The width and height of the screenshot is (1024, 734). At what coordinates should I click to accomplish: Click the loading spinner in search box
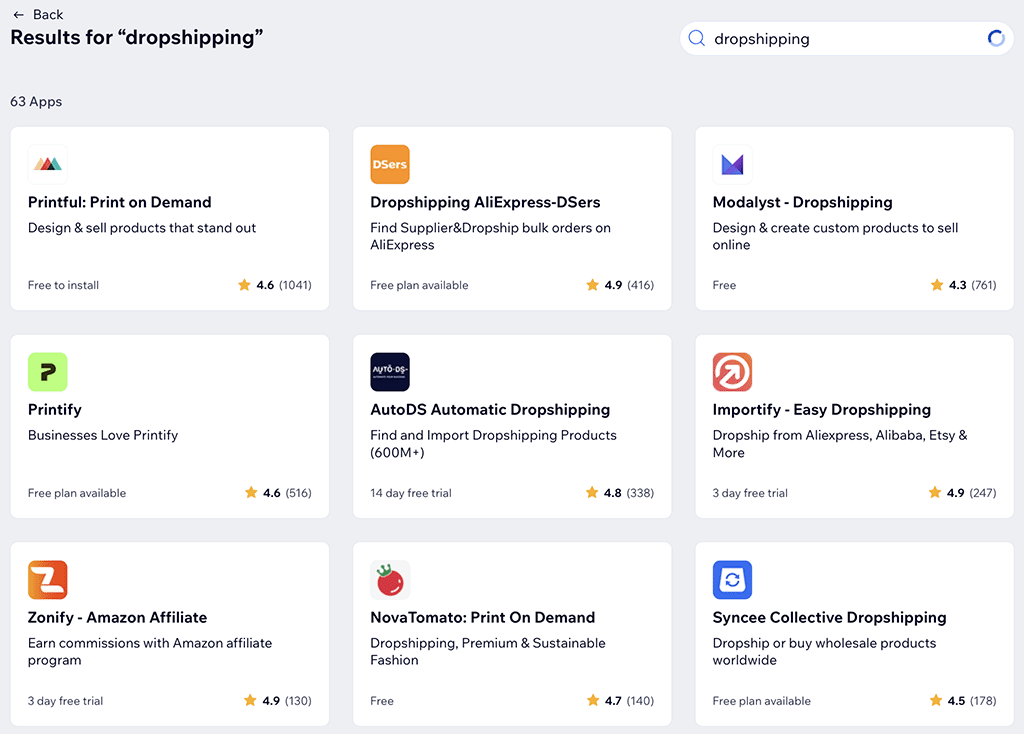click(996, 39)
